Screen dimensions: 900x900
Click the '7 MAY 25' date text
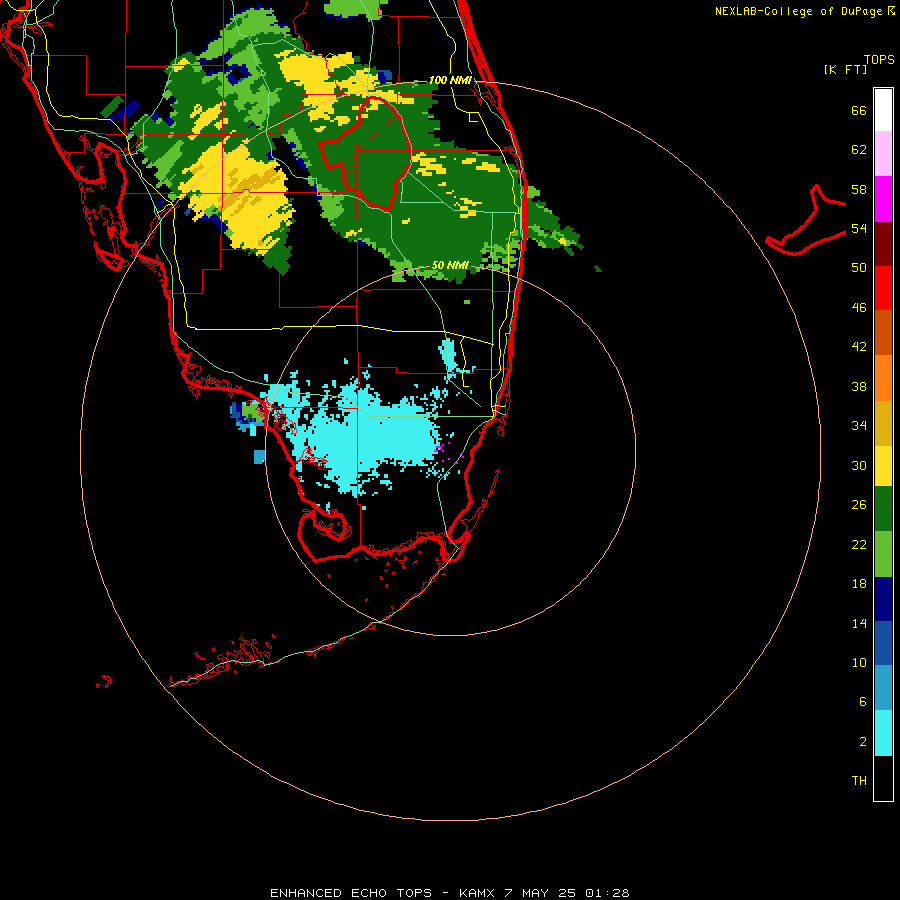click(x=540, y=893)
